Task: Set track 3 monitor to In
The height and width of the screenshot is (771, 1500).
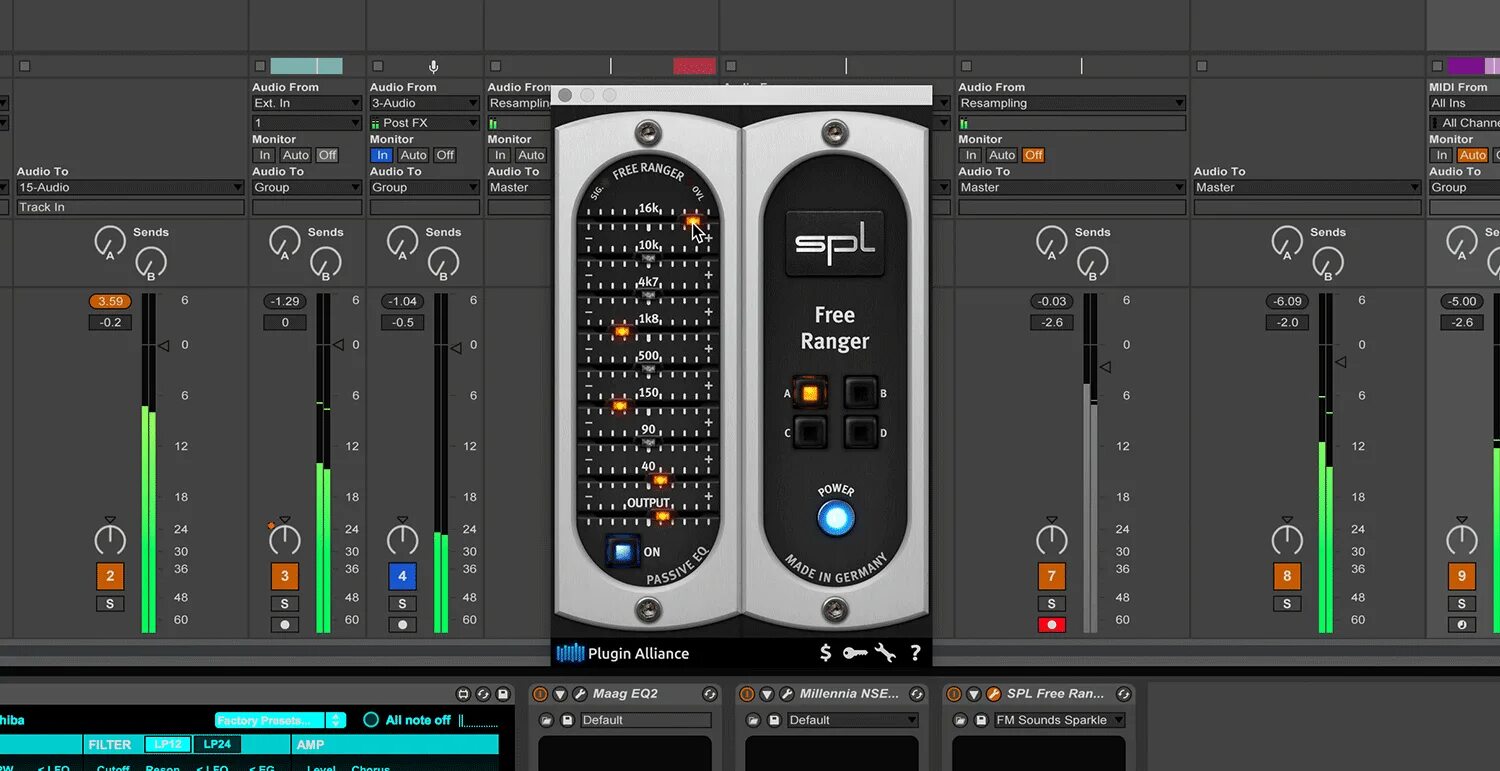Action: coord(265,155)
